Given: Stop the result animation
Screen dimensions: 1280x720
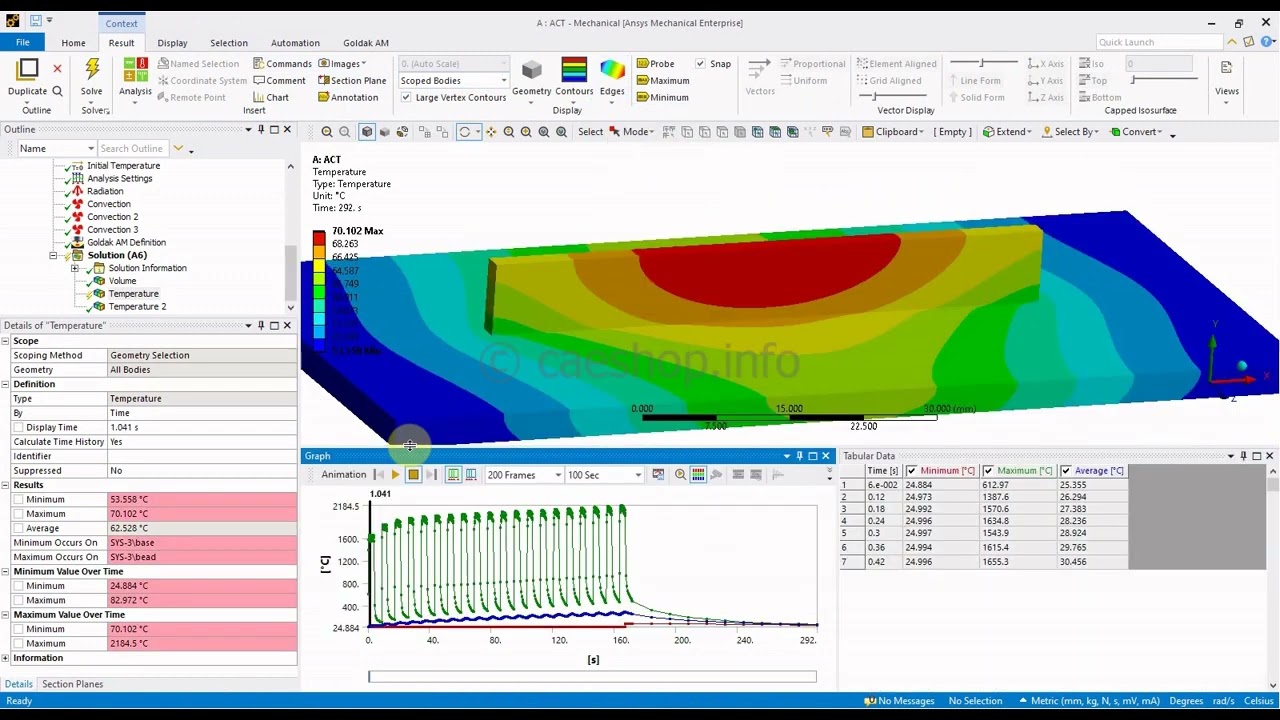Looking at the screenshot, I should click(413, 475).
